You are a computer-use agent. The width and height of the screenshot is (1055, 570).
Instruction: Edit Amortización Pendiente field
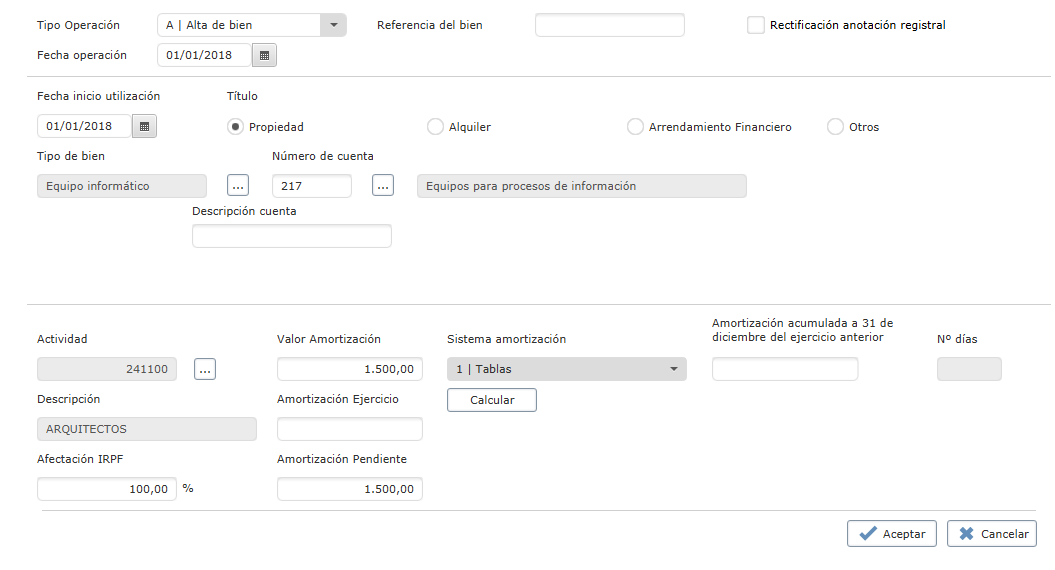pos(350,489)
